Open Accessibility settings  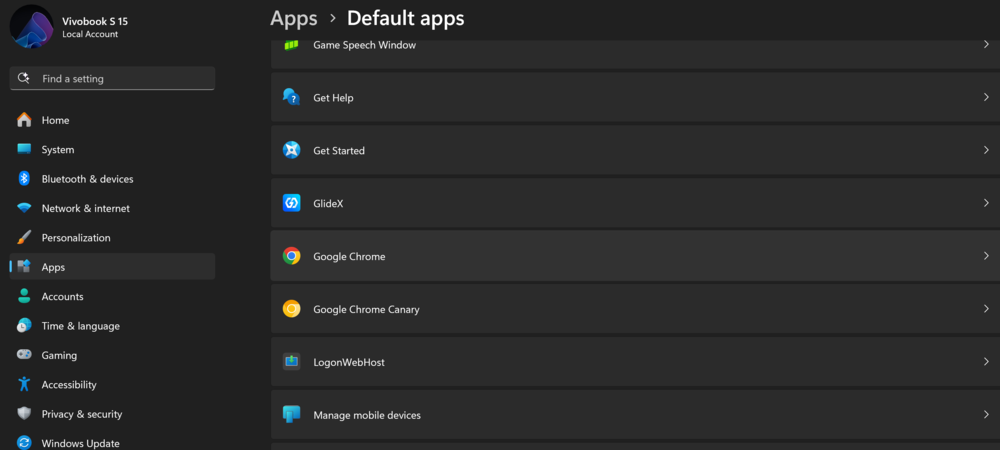point(112,384)
